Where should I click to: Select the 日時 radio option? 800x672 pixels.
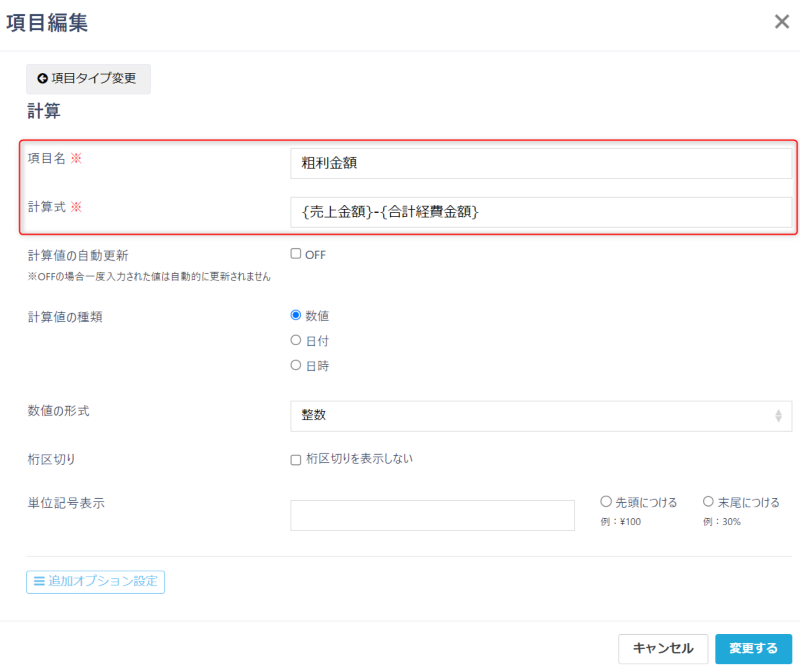(295, 365)
